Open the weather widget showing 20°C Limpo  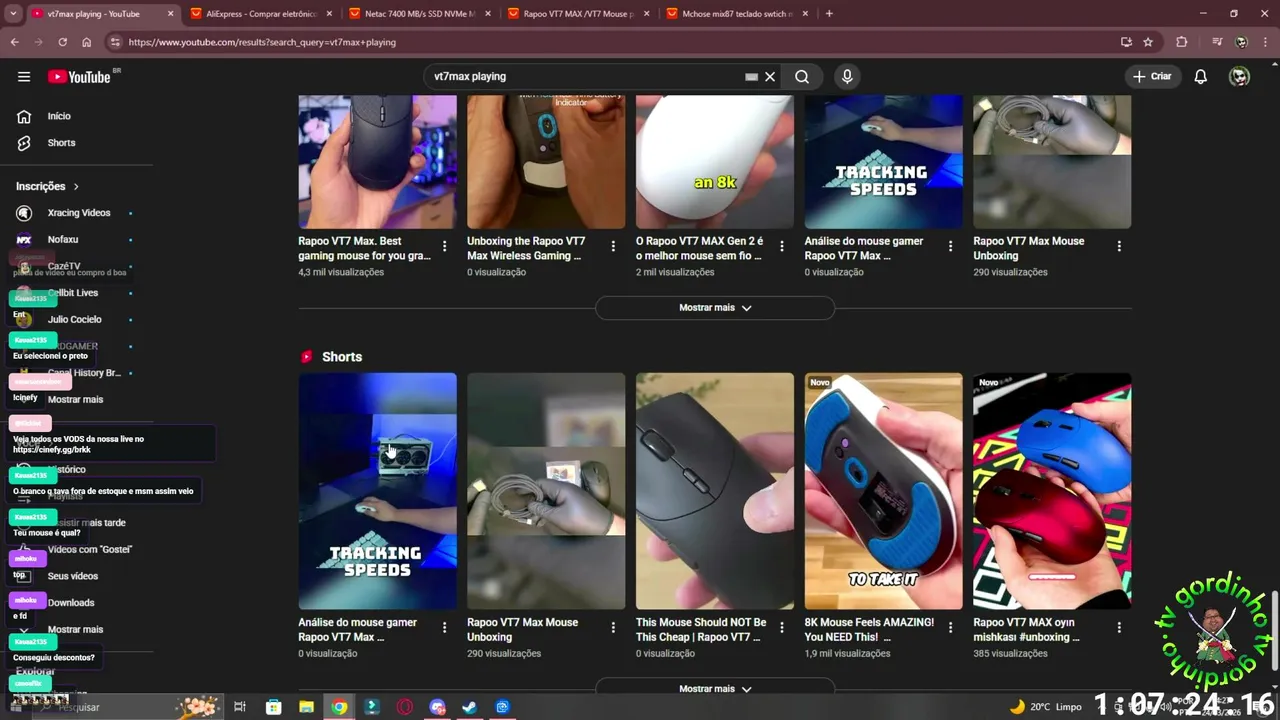pos(1045,707)
